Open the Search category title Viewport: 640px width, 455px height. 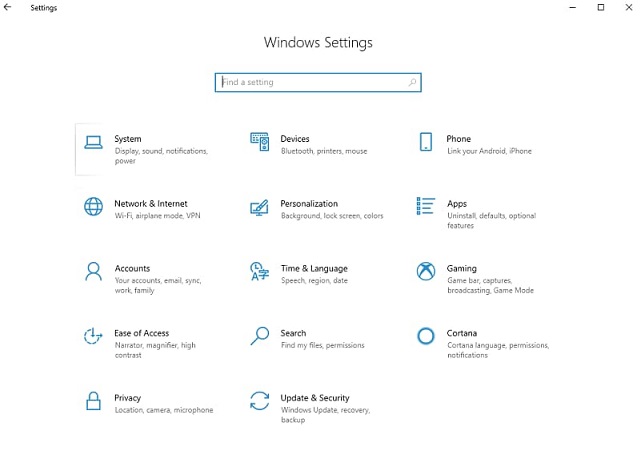coord(293,333)
